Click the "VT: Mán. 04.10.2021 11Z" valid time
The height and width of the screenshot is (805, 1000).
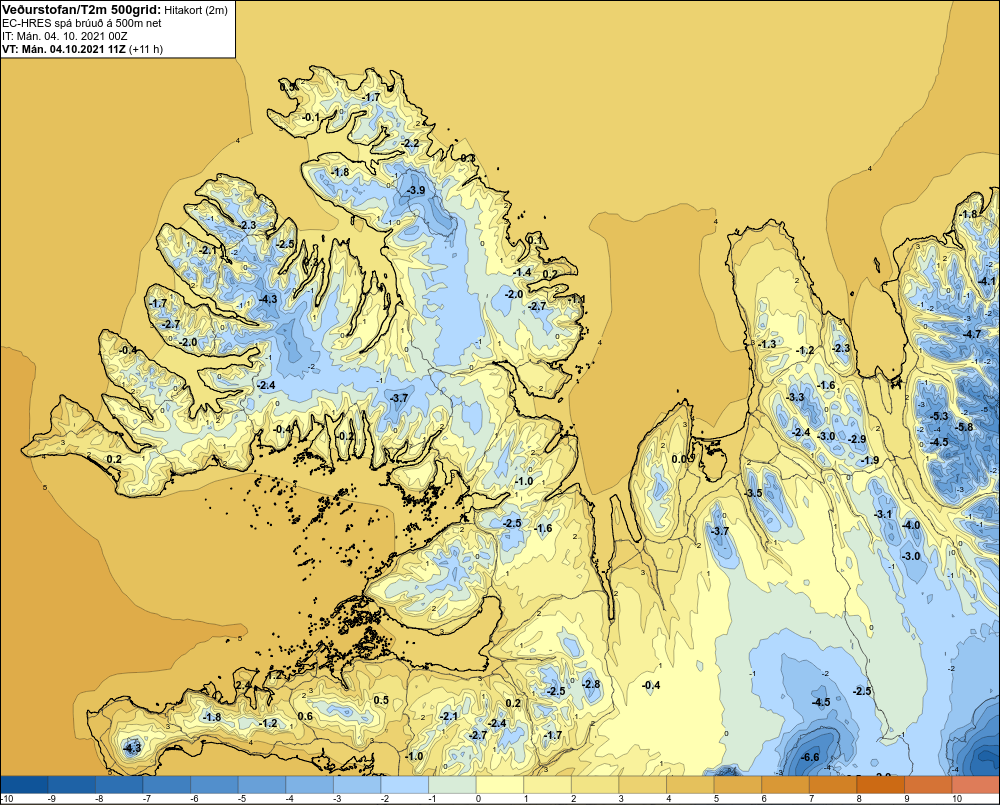tap(64, 49)
